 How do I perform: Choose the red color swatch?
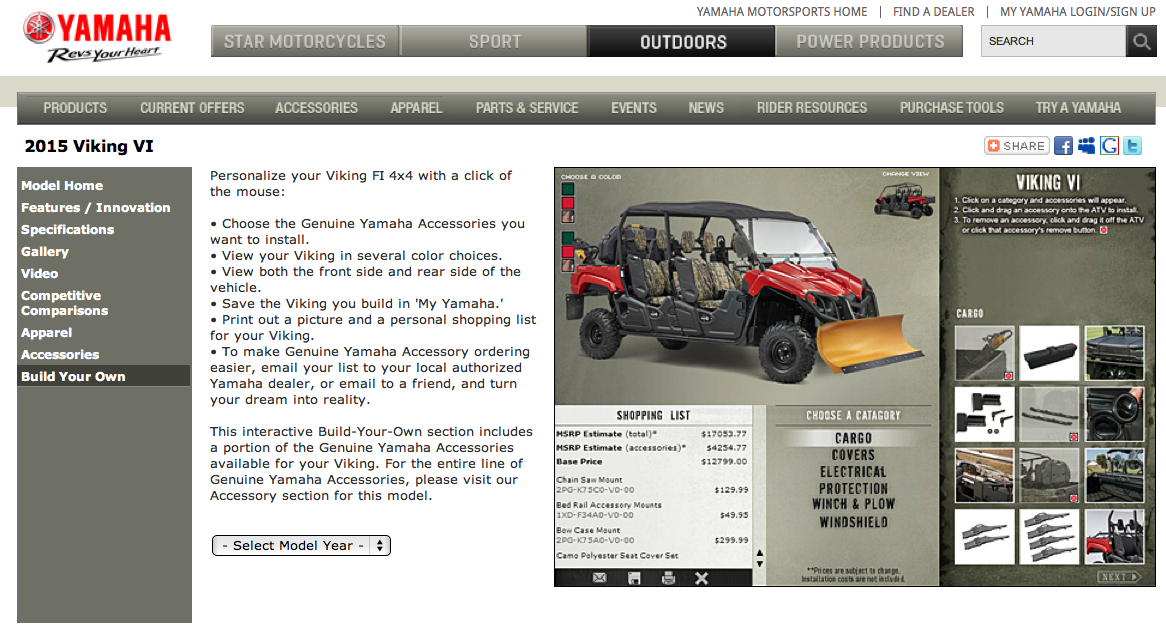point(568,203)
